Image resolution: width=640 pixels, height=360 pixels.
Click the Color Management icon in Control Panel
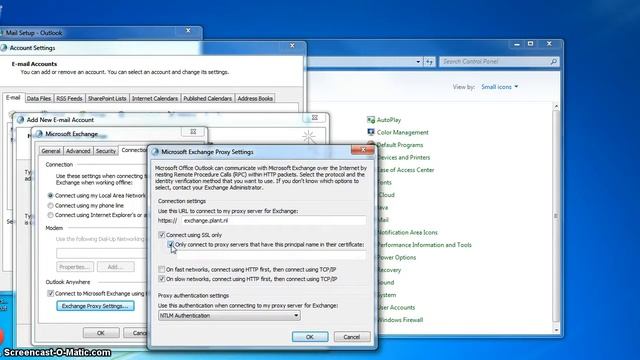pos(371,132)
